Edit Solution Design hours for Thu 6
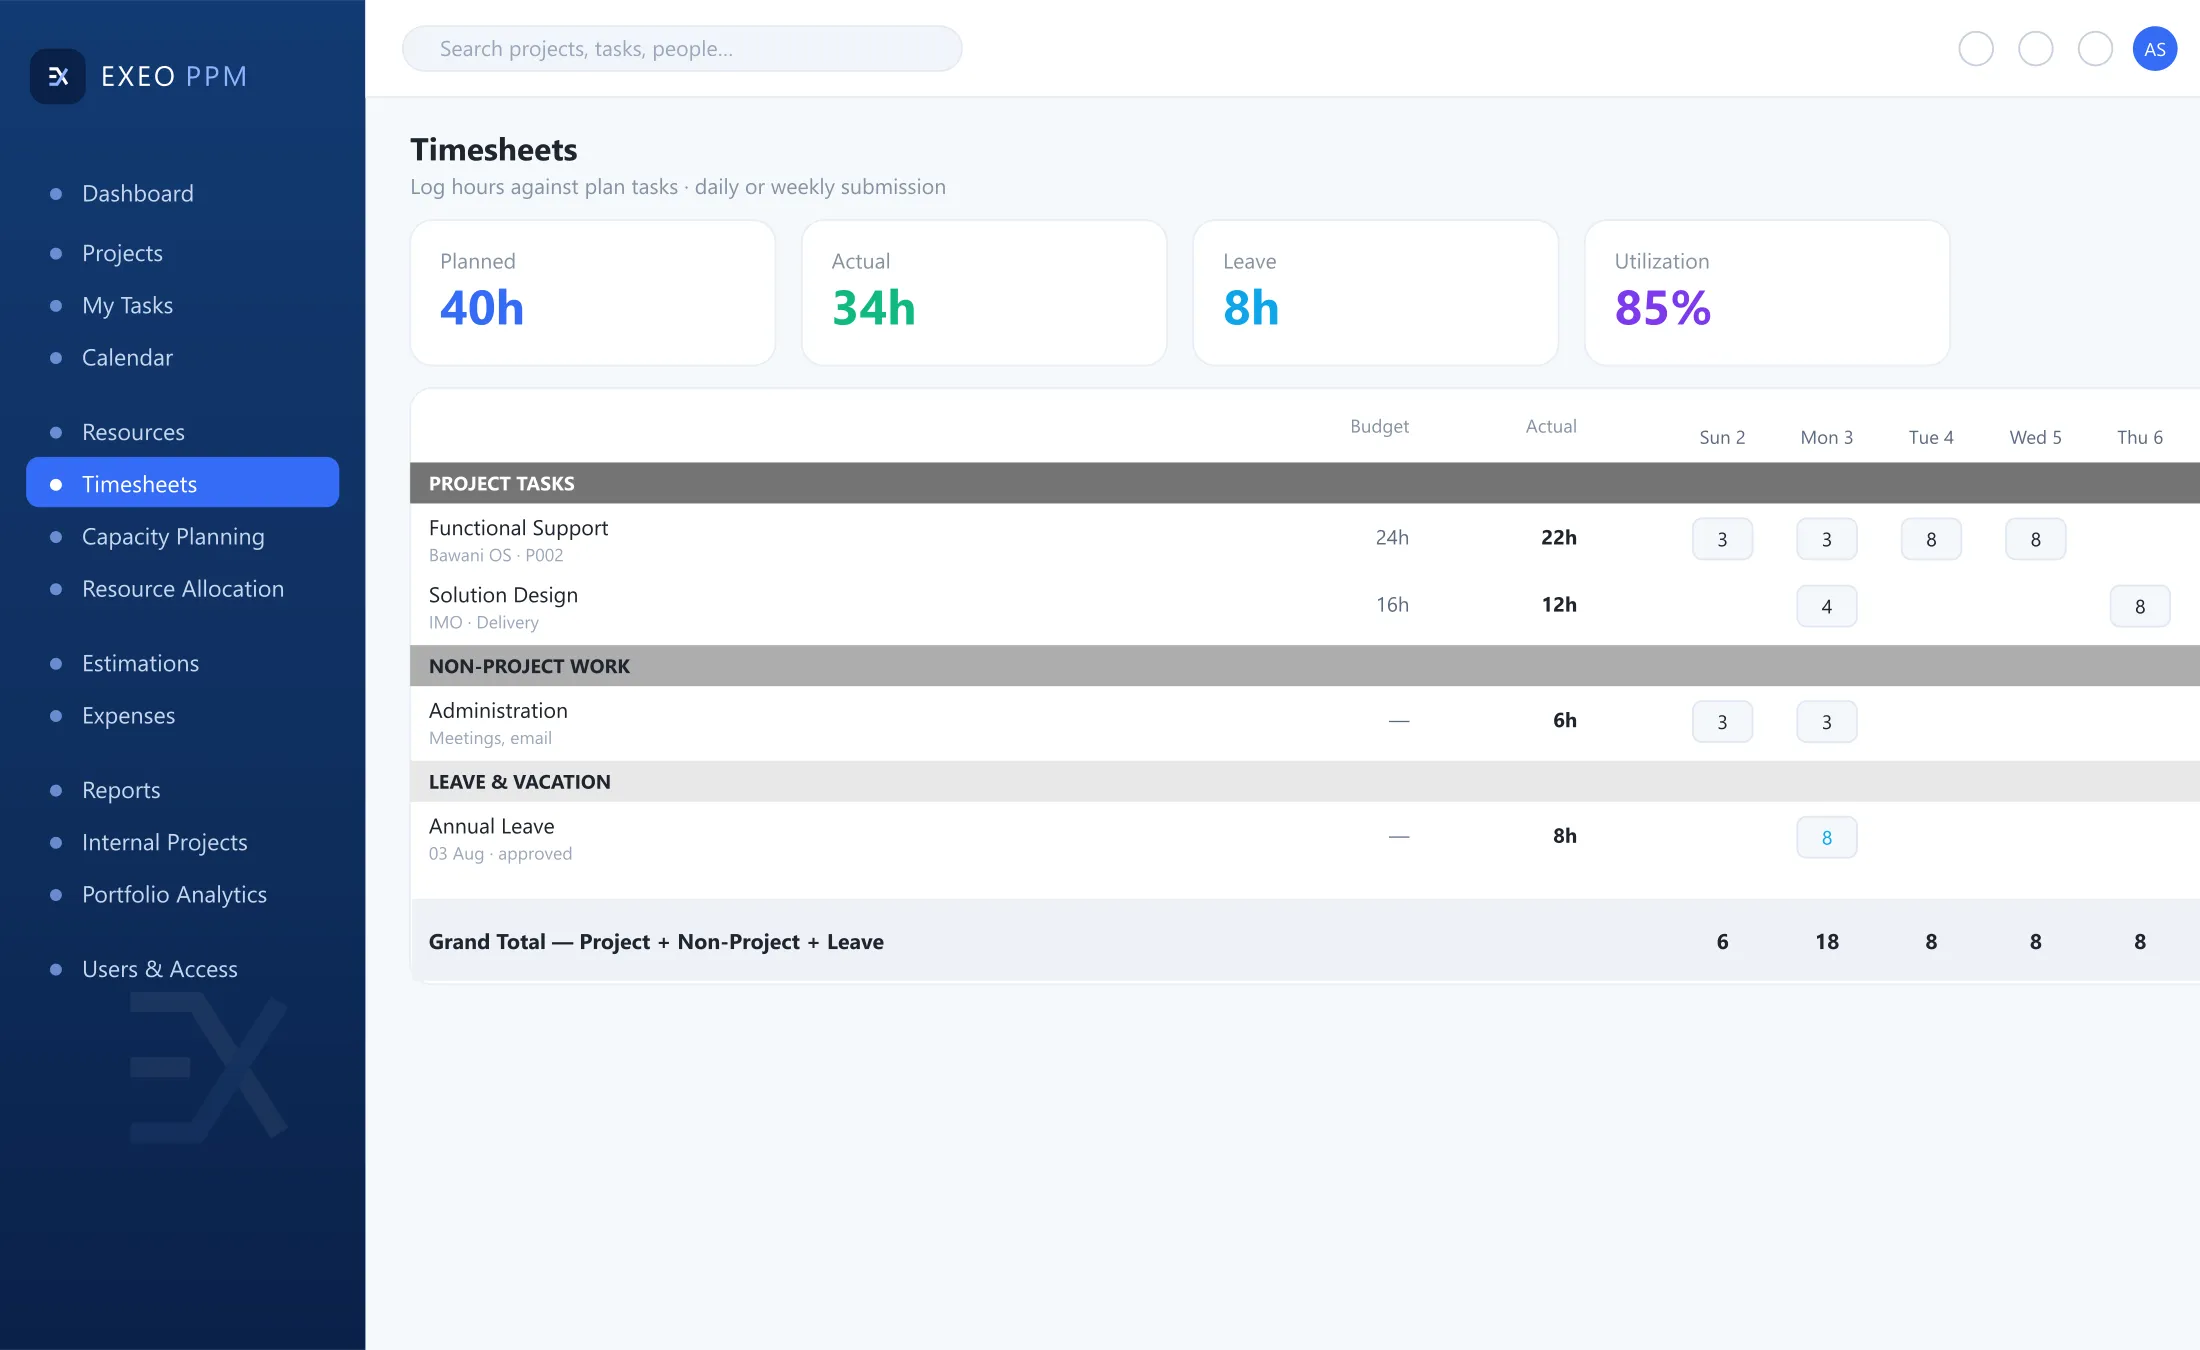The height and width of the screenshot is (1350, 2200). tap(2140, 606)
